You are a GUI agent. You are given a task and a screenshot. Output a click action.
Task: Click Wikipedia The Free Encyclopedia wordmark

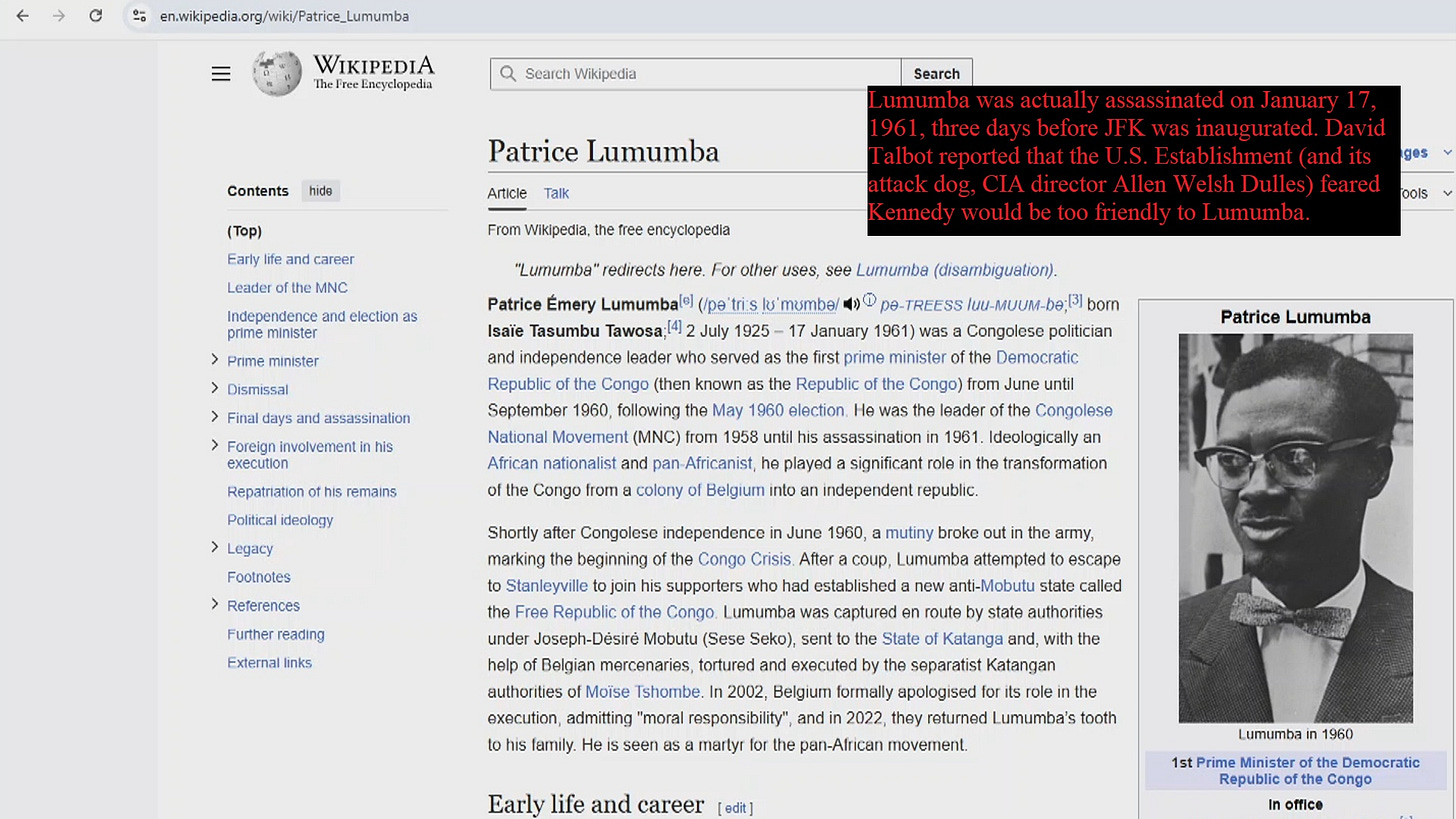click(x=373, y=73)
